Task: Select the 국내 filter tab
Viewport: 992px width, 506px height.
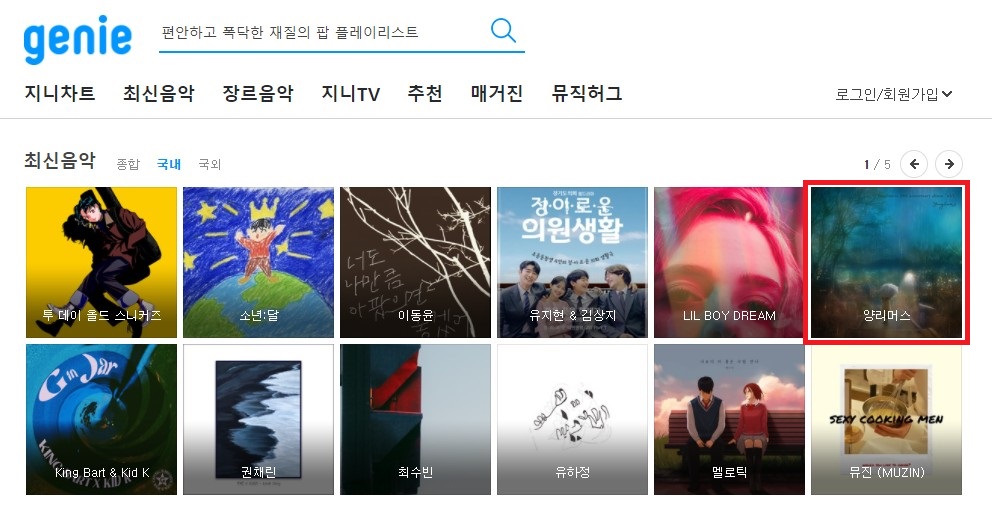Action: point(169,164)
